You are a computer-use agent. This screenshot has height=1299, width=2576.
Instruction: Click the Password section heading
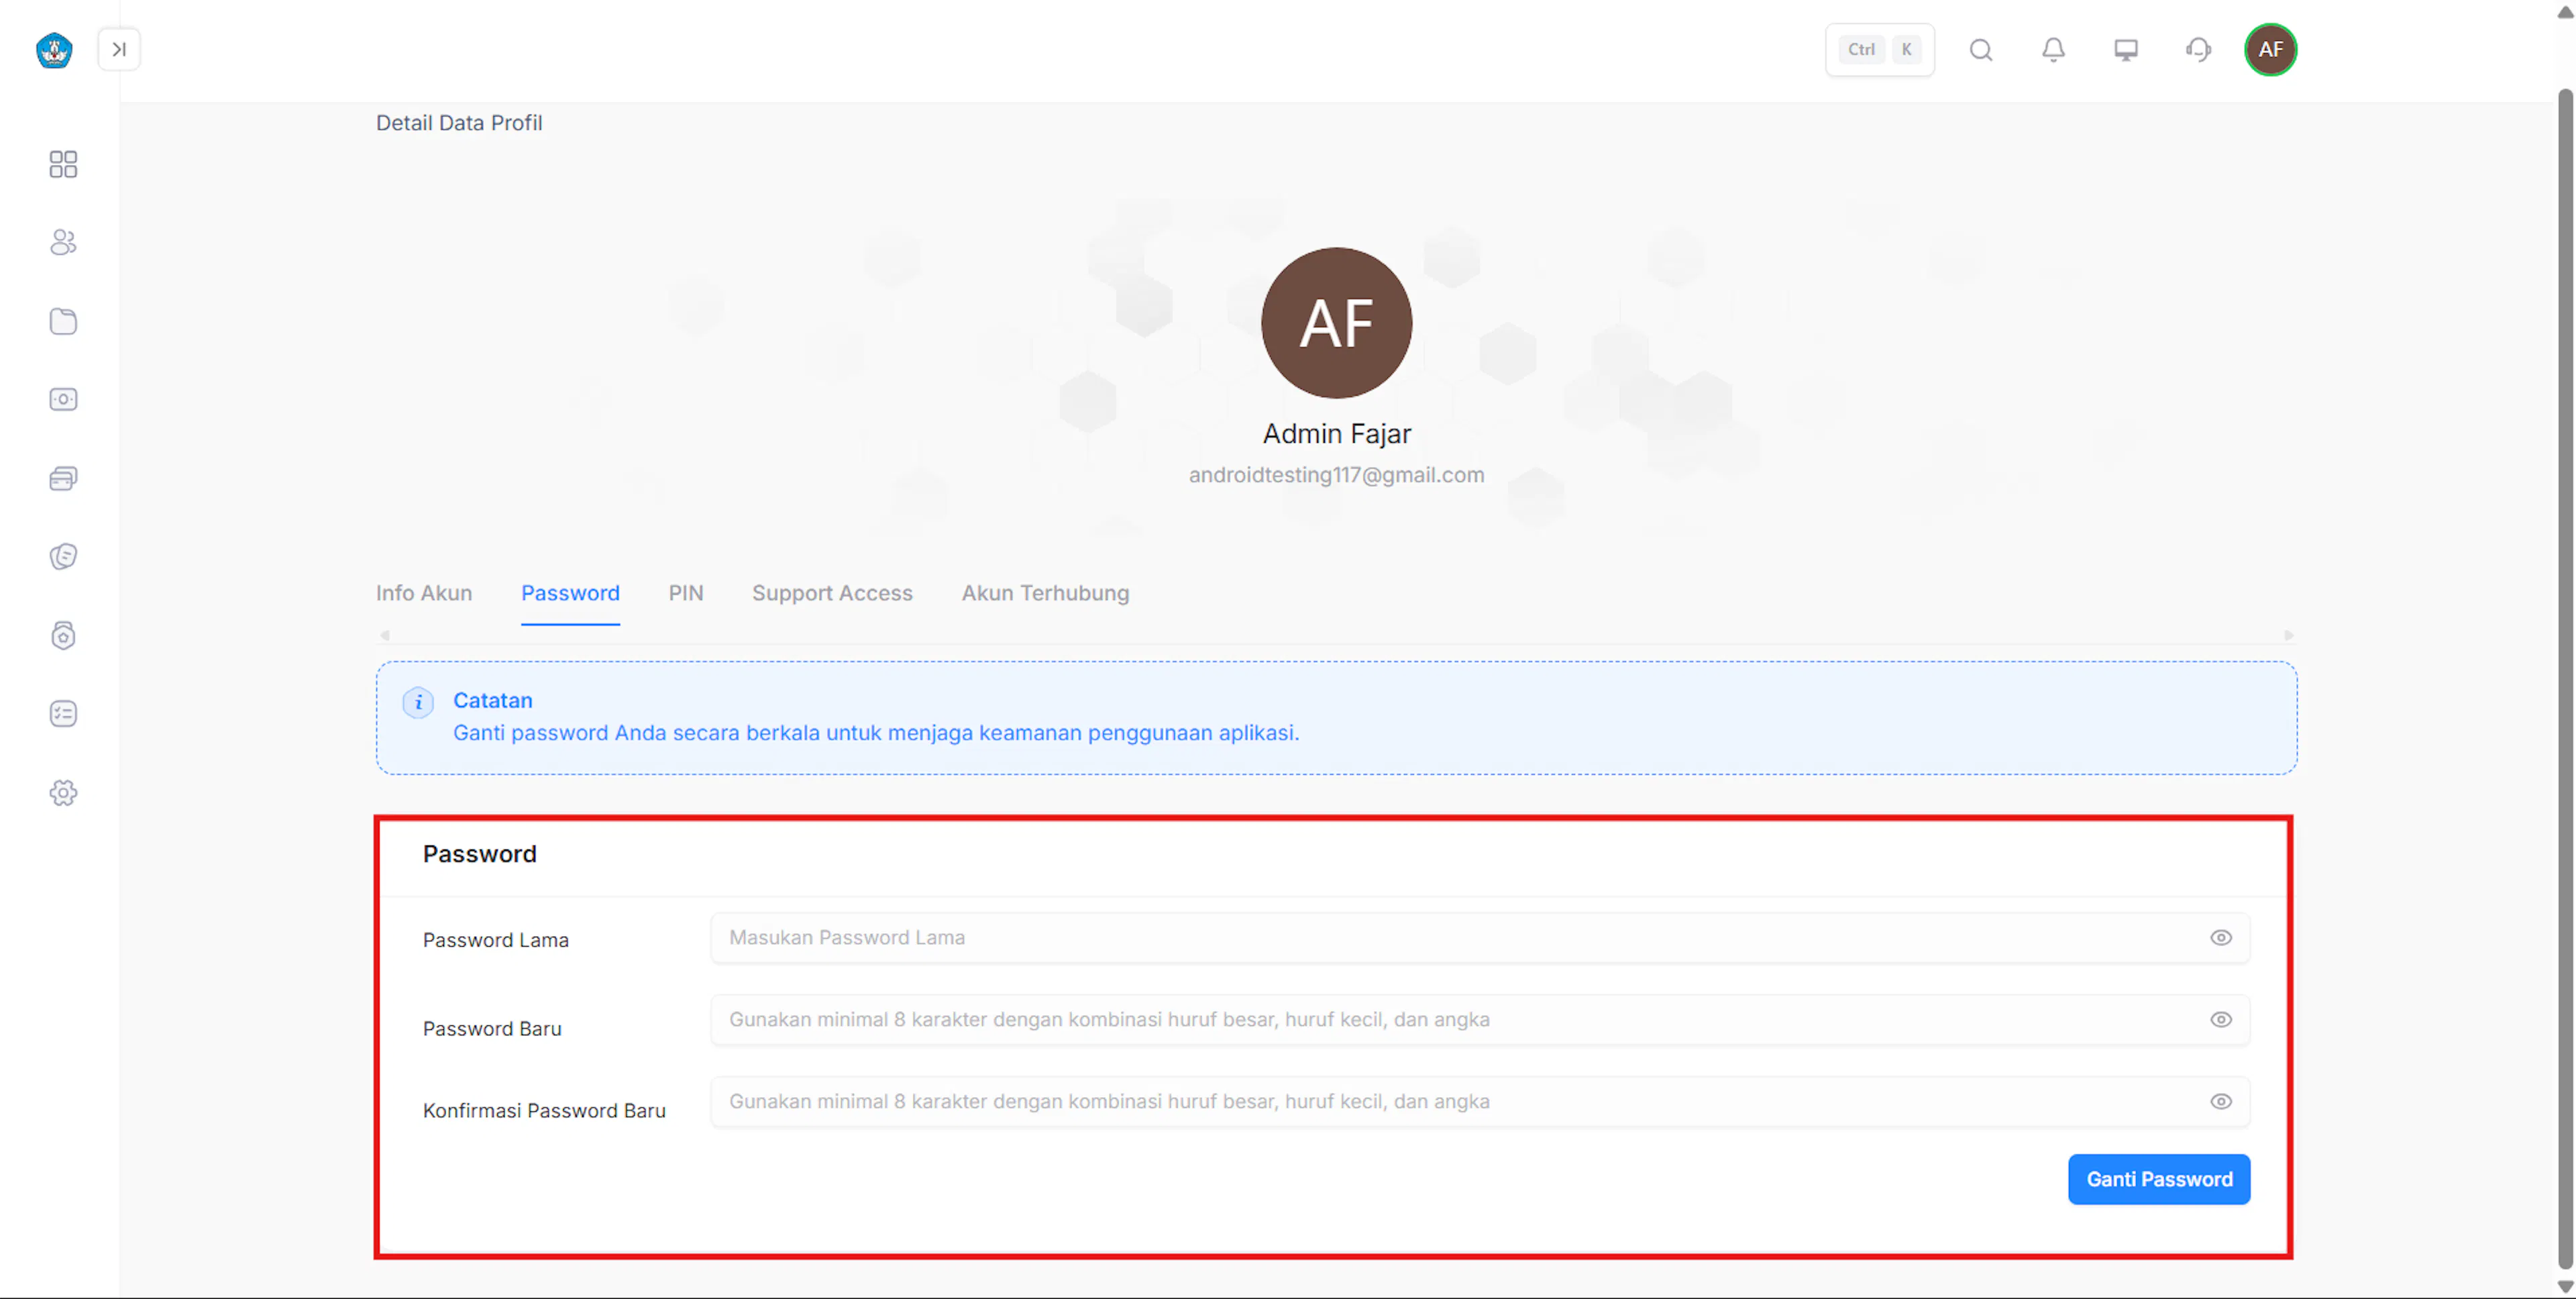pos(479,854)
